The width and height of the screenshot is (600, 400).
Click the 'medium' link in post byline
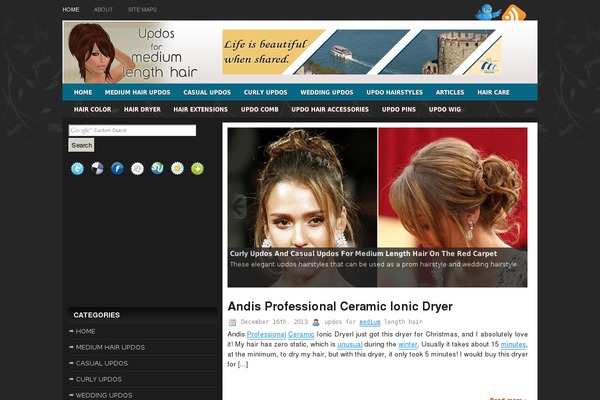pos(370,322)
